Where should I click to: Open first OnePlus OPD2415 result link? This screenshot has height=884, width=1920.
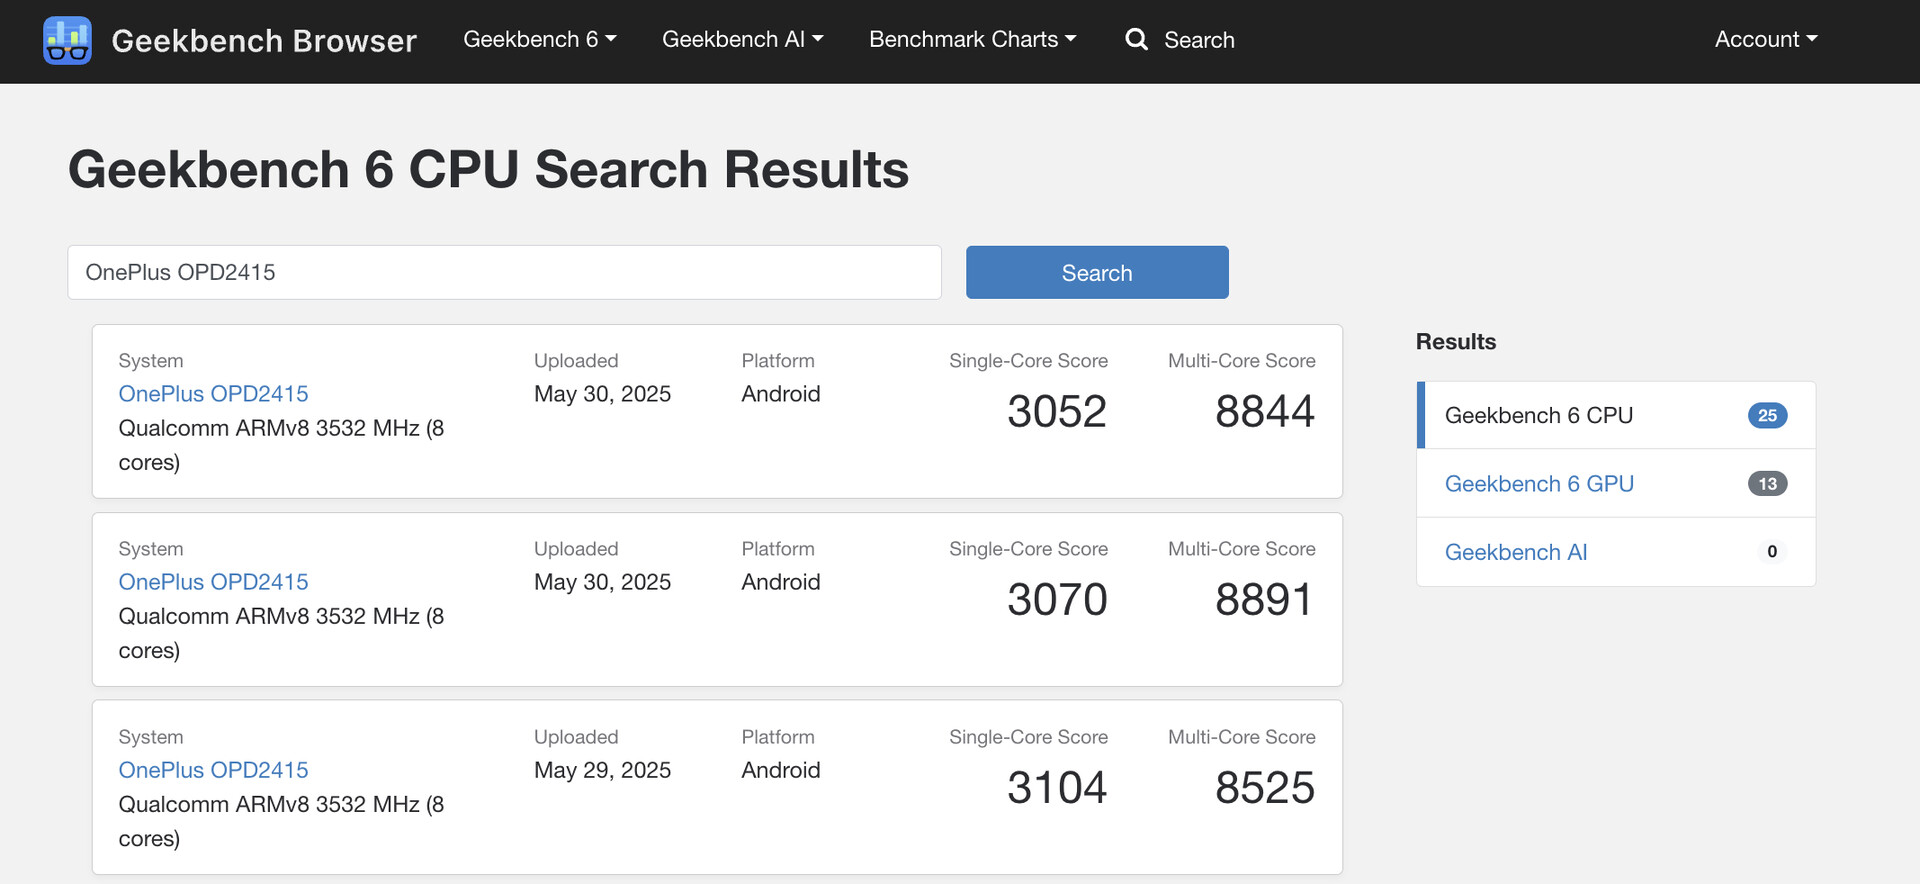click(x=213, y=394)
